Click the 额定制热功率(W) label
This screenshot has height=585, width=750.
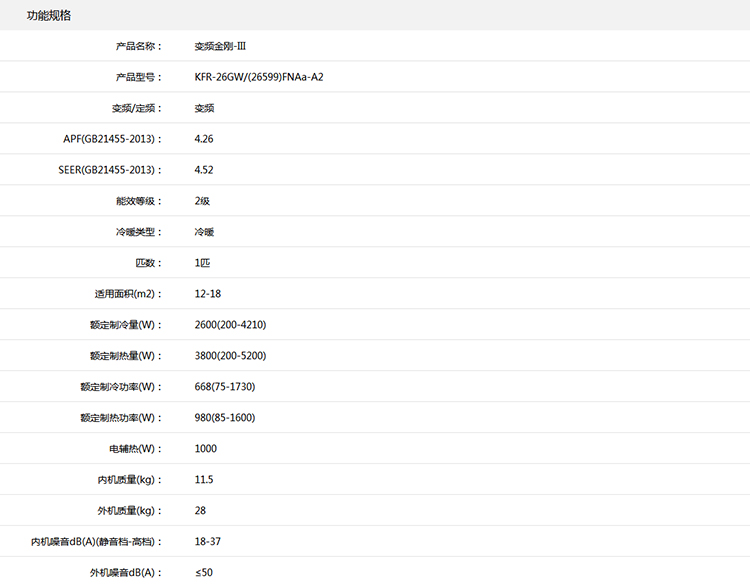[x=121, y=418]
